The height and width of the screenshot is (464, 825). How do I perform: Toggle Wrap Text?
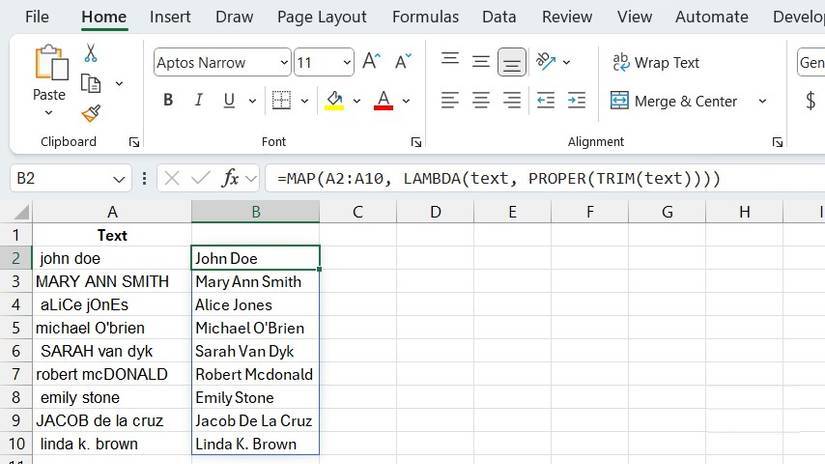656,63
